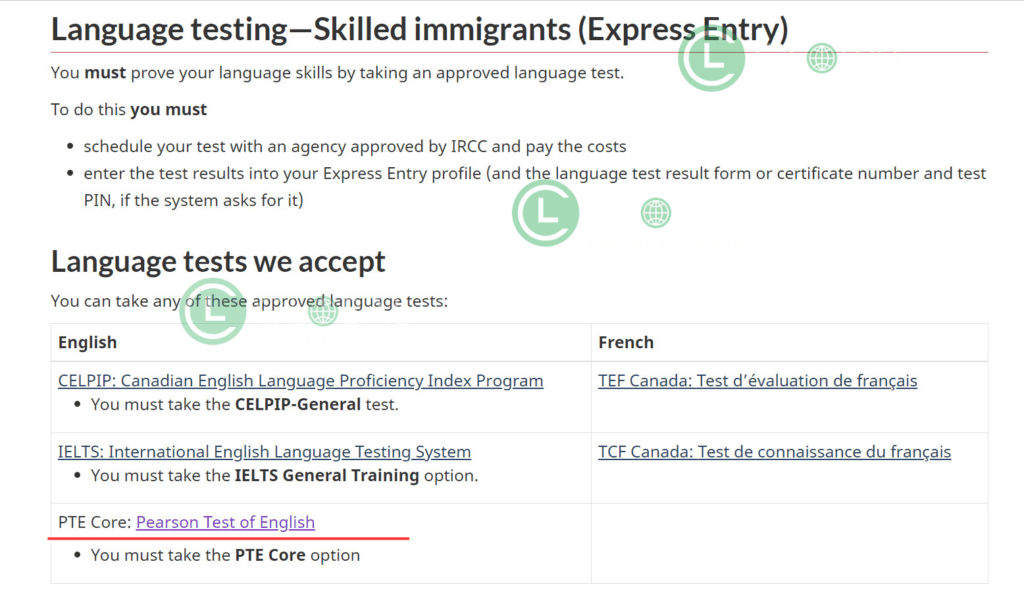Click the 'schedule your test with an agency' bullet
The image size is (1024, 597).
[355, 147]
